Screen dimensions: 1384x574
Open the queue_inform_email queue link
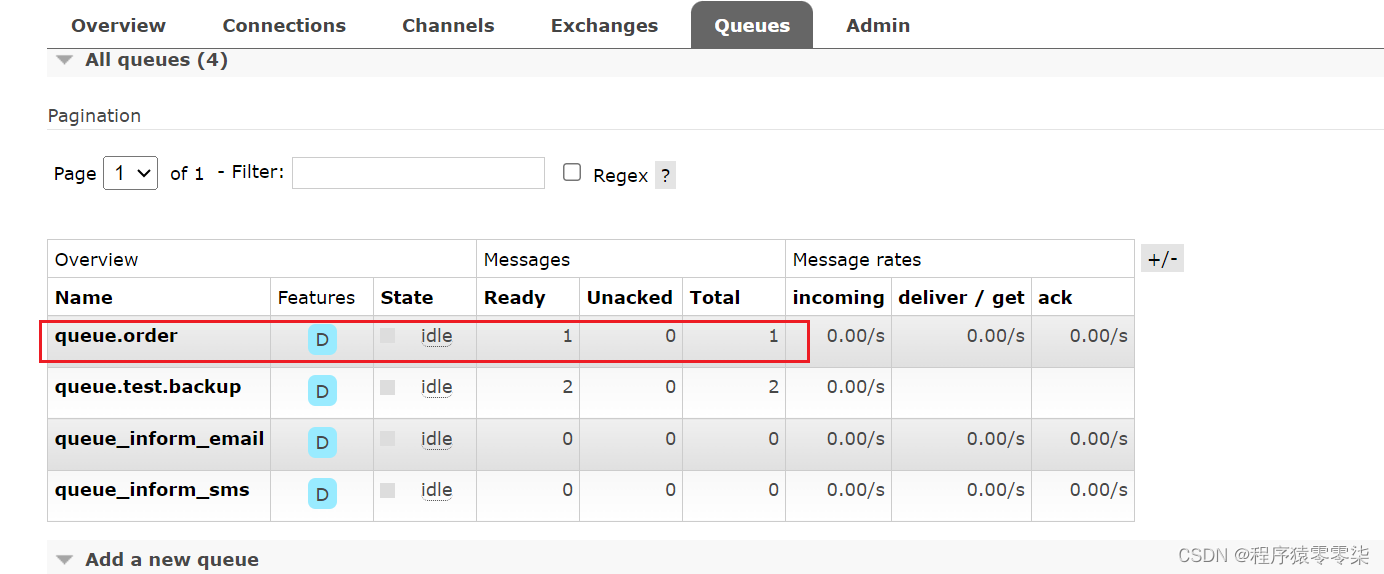click(x=160, y=439)
